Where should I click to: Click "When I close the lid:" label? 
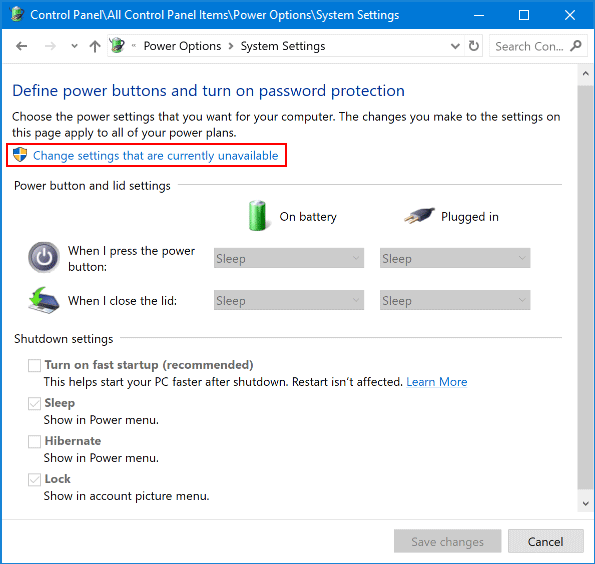coord(123,301)
